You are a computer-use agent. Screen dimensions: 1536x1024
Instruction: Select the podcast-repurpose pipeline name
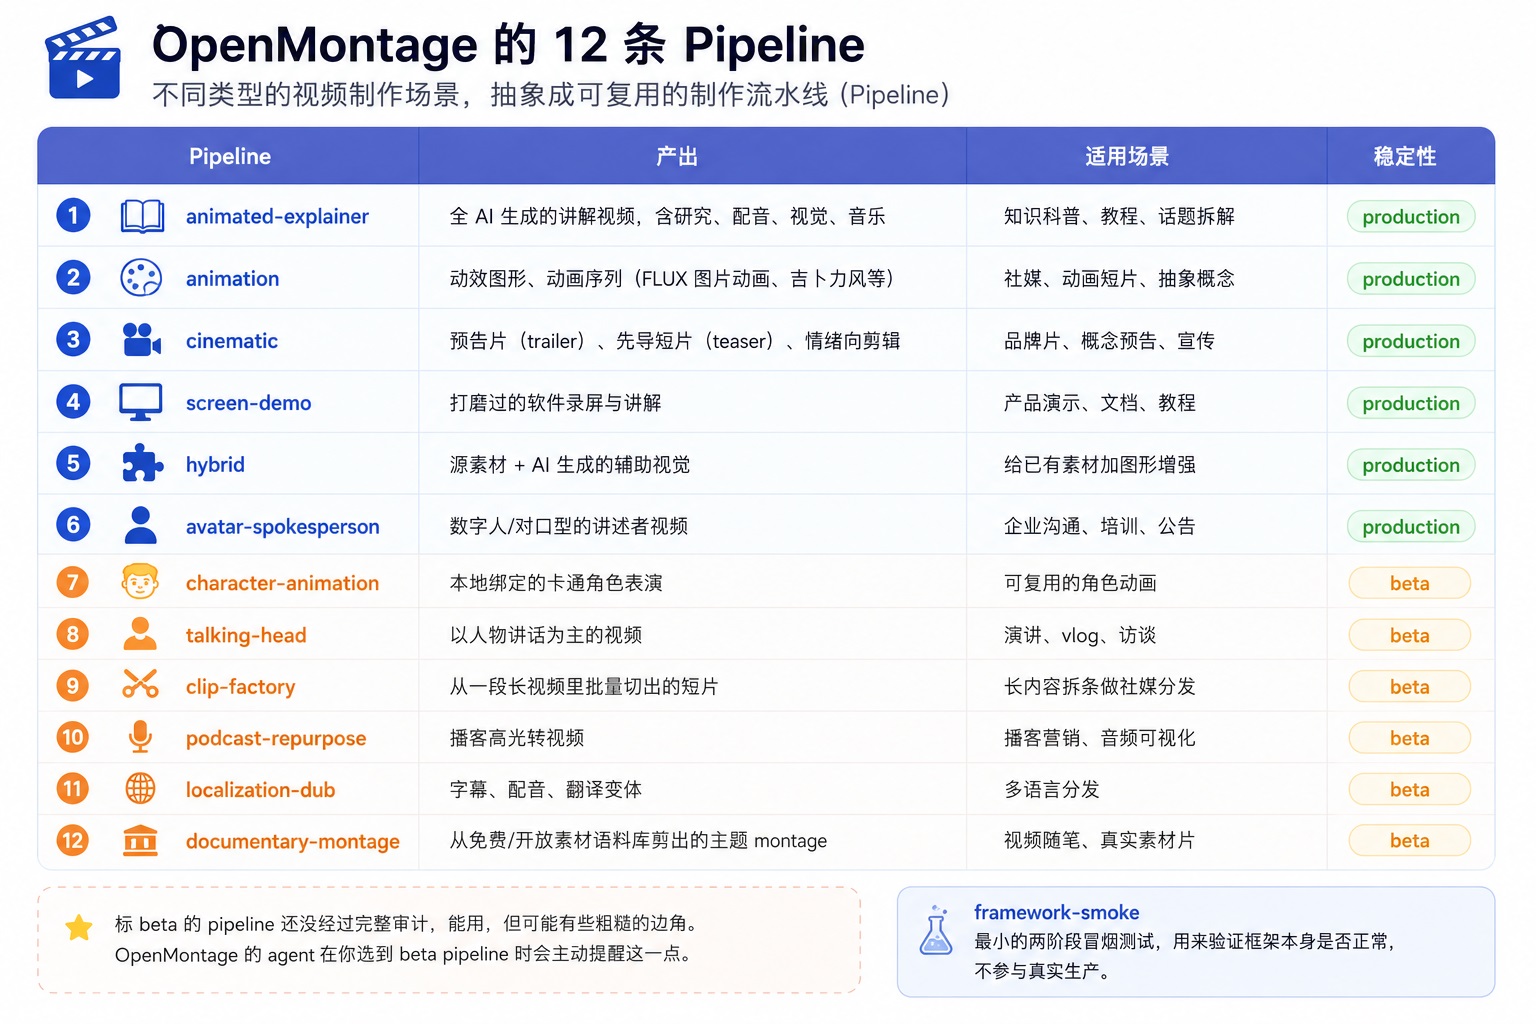click(x=276, y=738)
